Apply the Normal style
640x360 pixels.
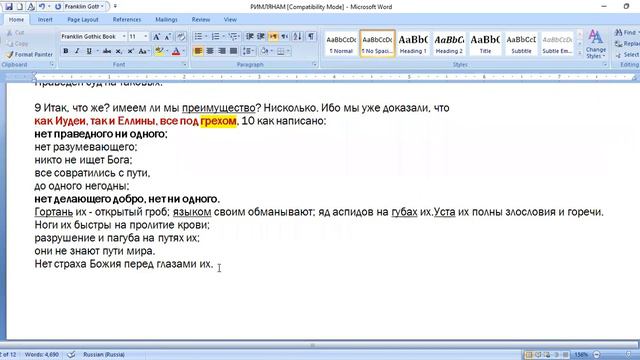(x=341, y=43)
